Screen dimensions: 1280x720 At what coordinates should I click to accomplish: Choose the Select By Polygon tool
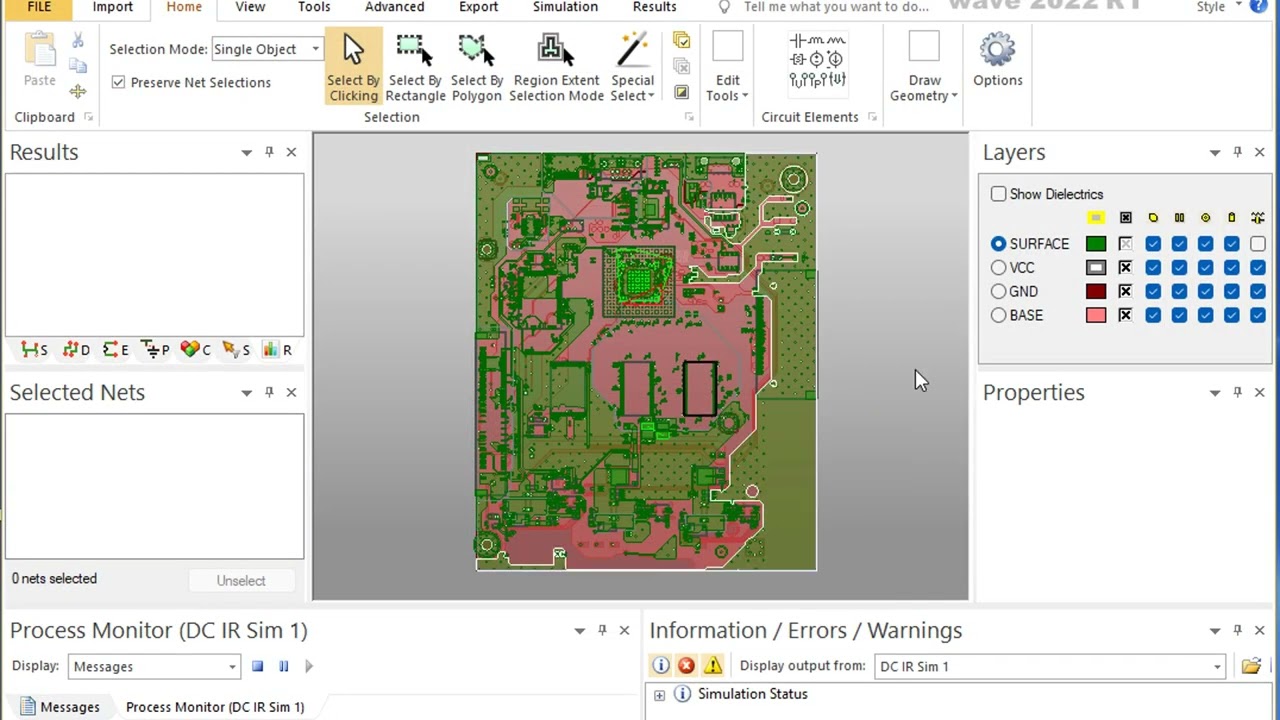(x=477, y=66)
